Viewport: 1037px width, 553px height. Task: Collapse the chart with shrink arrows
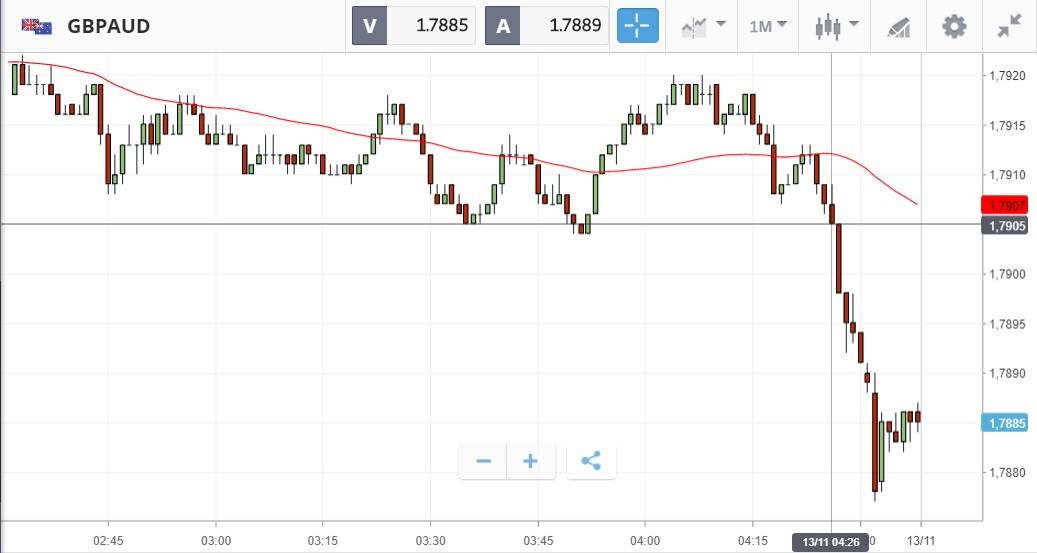pyautogui.click(x=1009, y=27)
